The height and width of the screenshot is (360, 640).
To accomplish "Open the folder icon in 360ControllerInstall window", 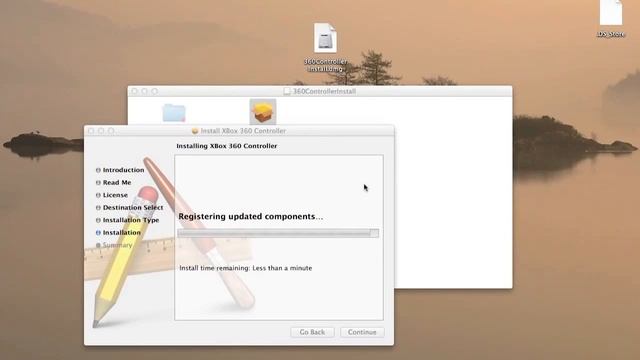I will coord(174,113).
